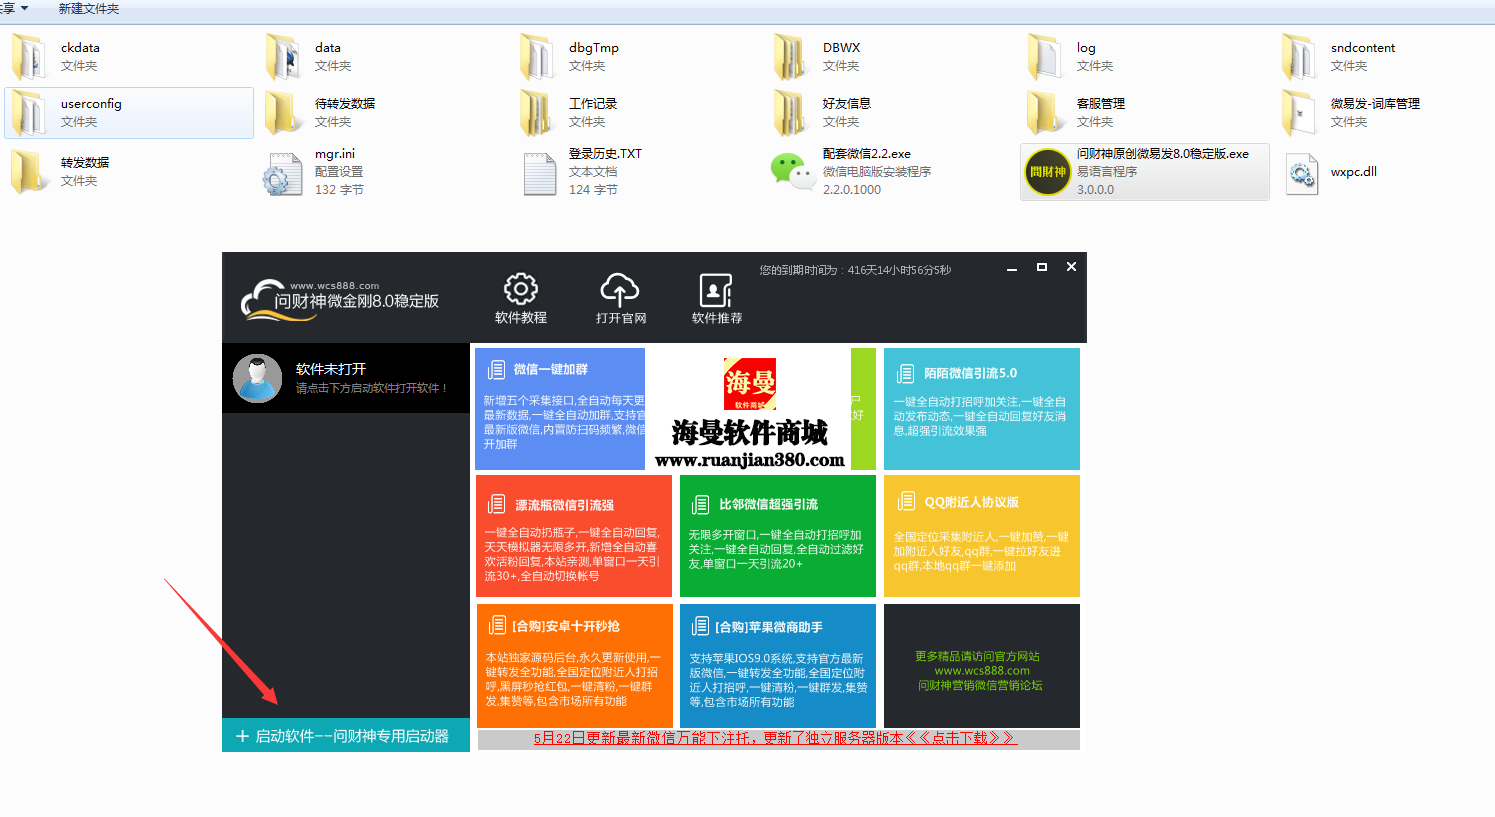Click the 软件未打开 status text

331,369
